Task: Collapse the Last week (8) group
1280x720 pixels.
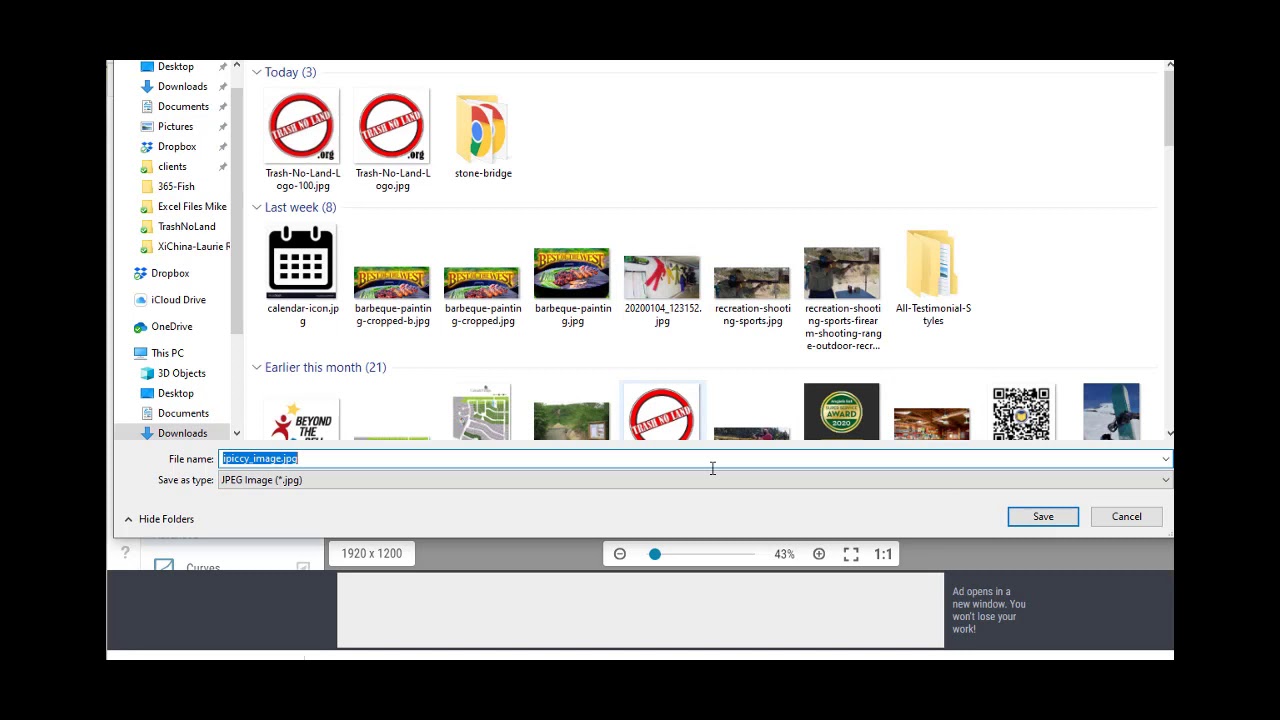Action: click(x=257, y=207)
